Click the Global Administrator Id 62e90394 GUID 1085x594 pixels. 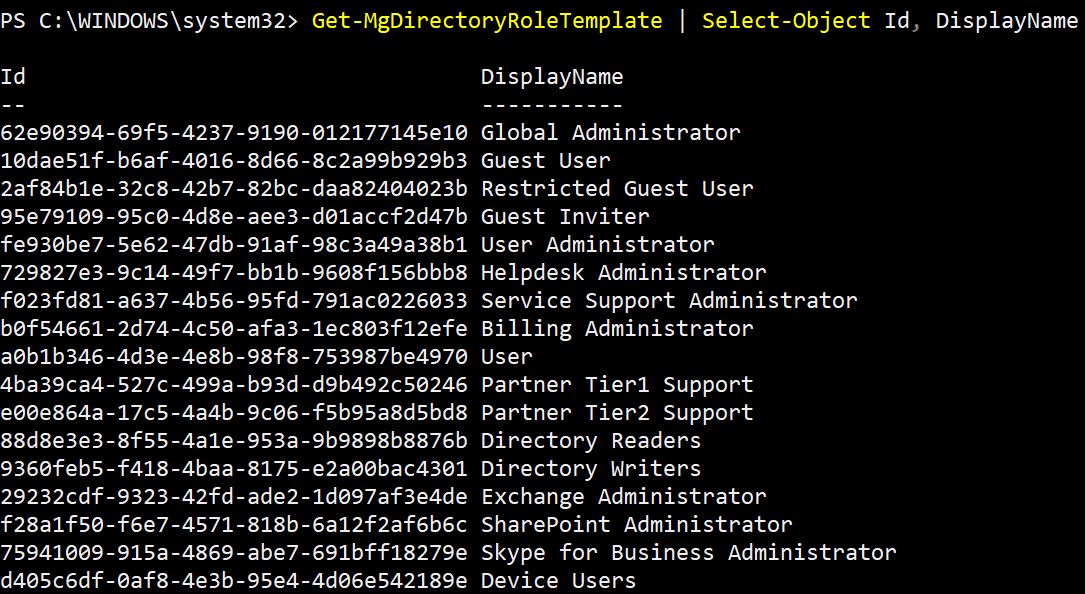(234, 132)
